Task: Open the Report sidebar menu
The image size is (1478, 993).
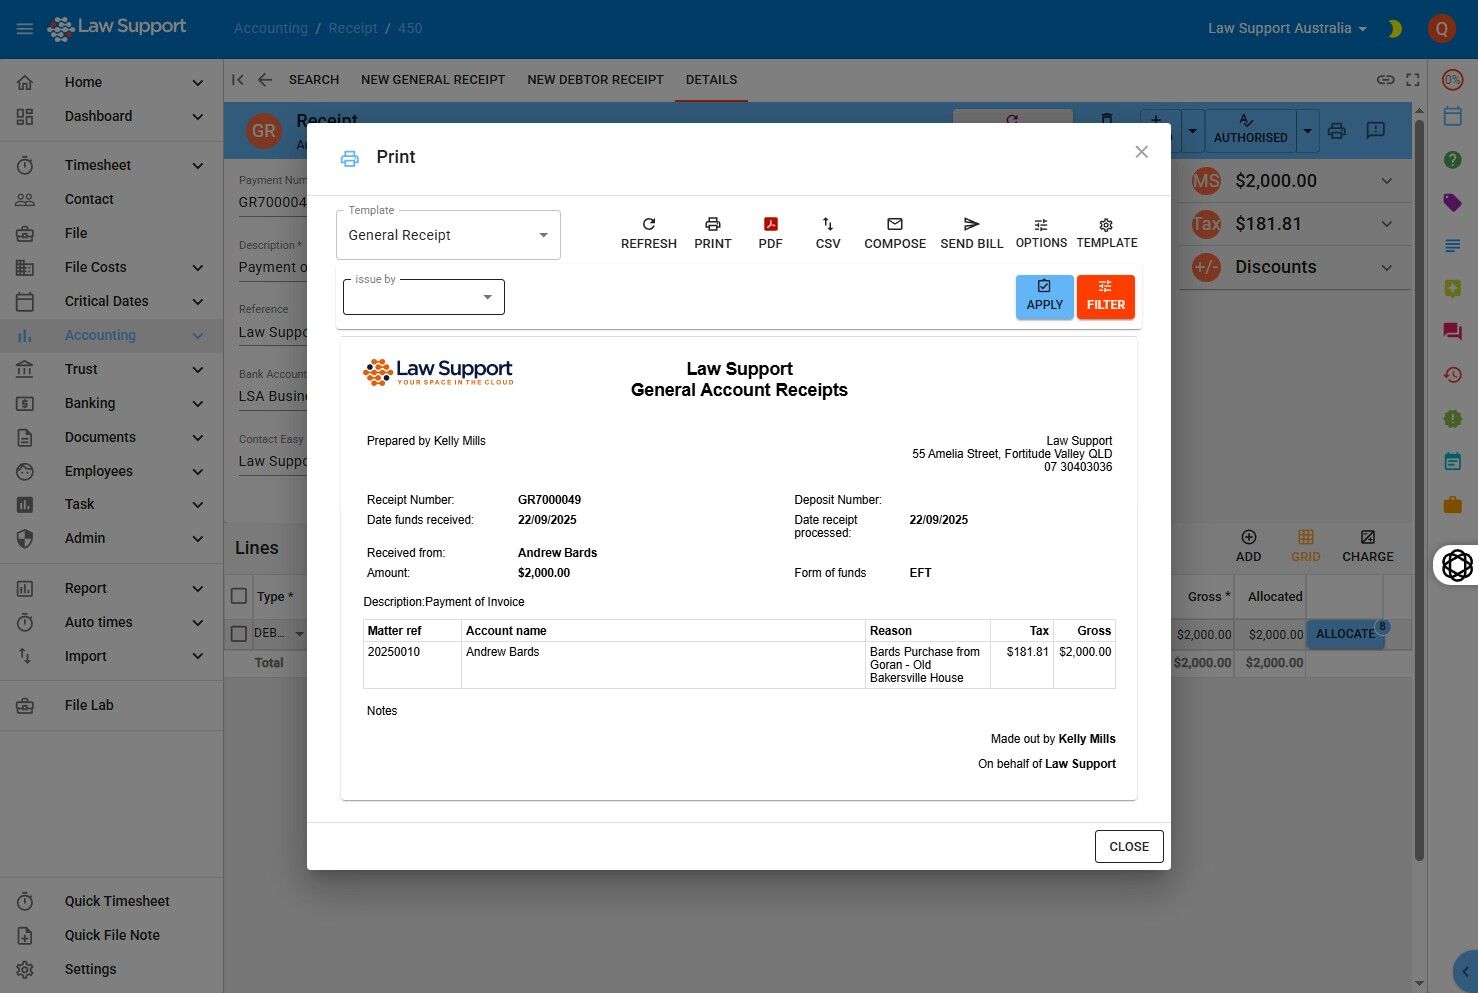Action: tap(111, 588)
